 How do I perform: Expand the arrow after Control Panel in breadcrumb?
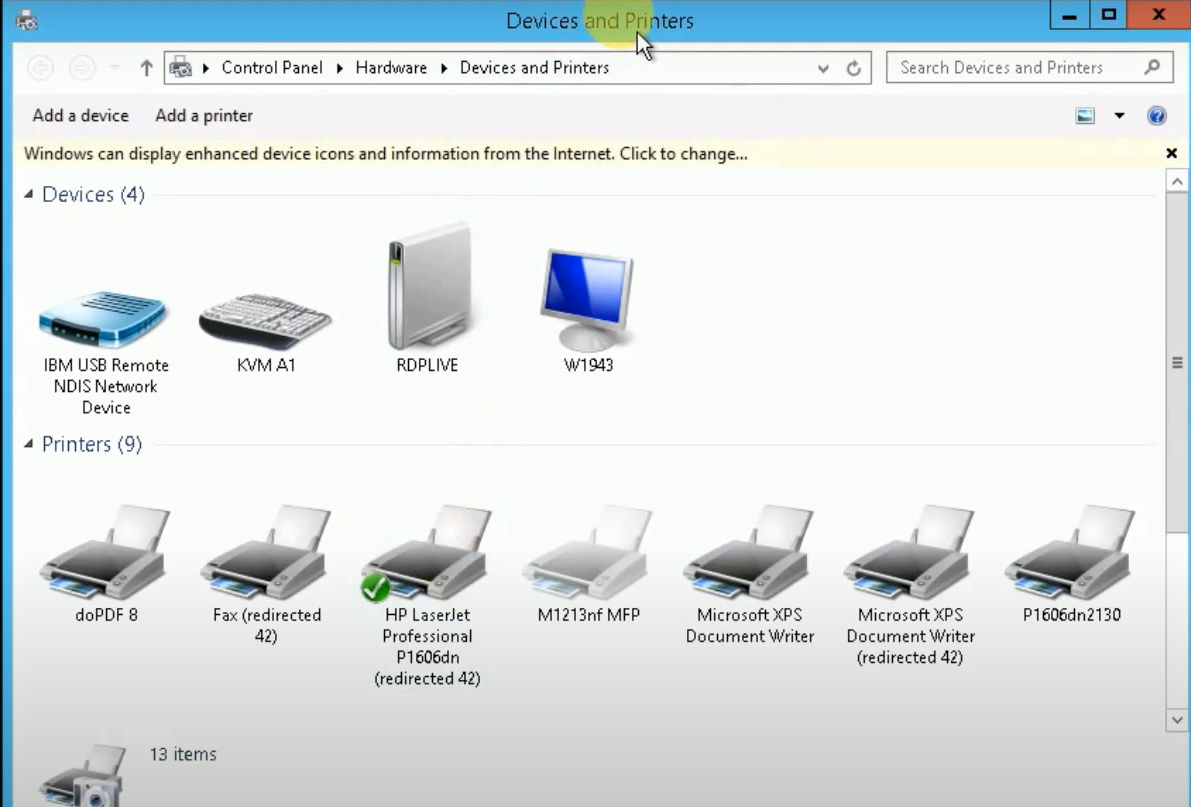pos(339,68)
